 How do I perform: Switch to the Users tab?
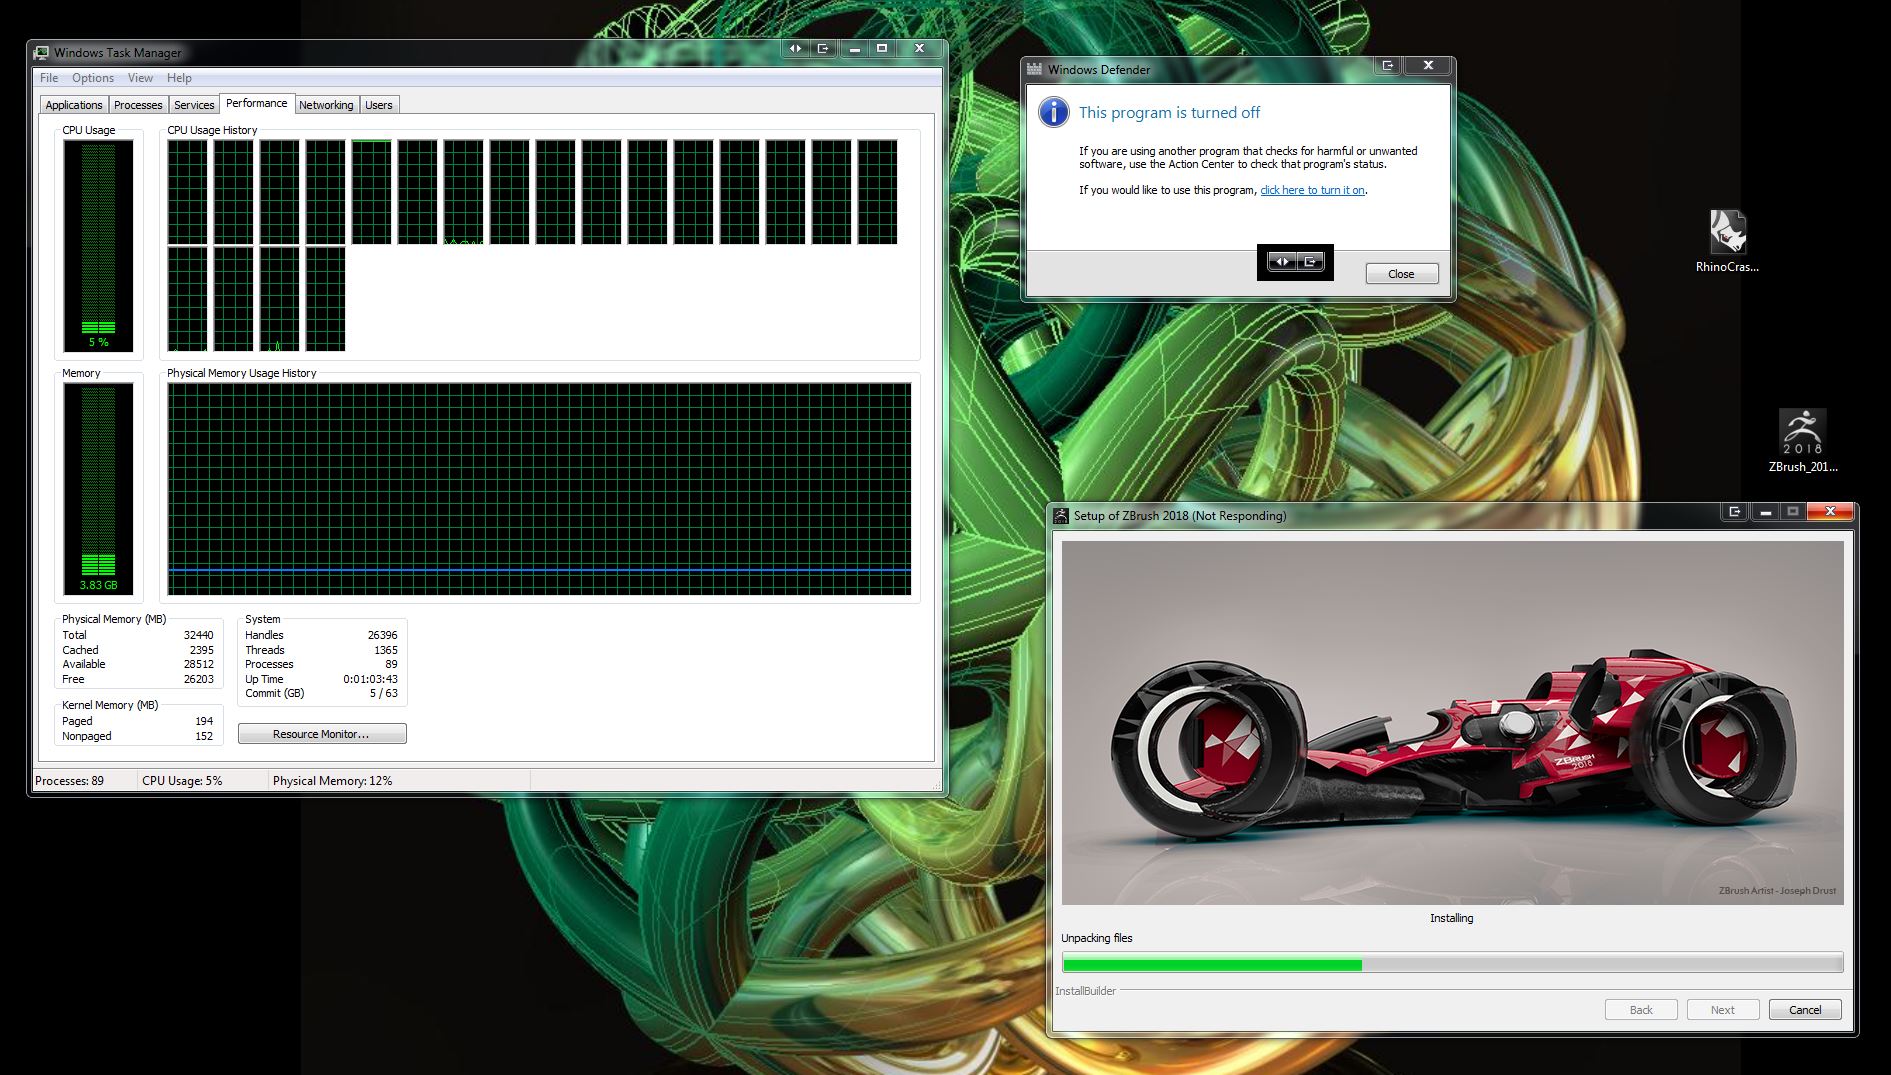(x=379, y=105)
